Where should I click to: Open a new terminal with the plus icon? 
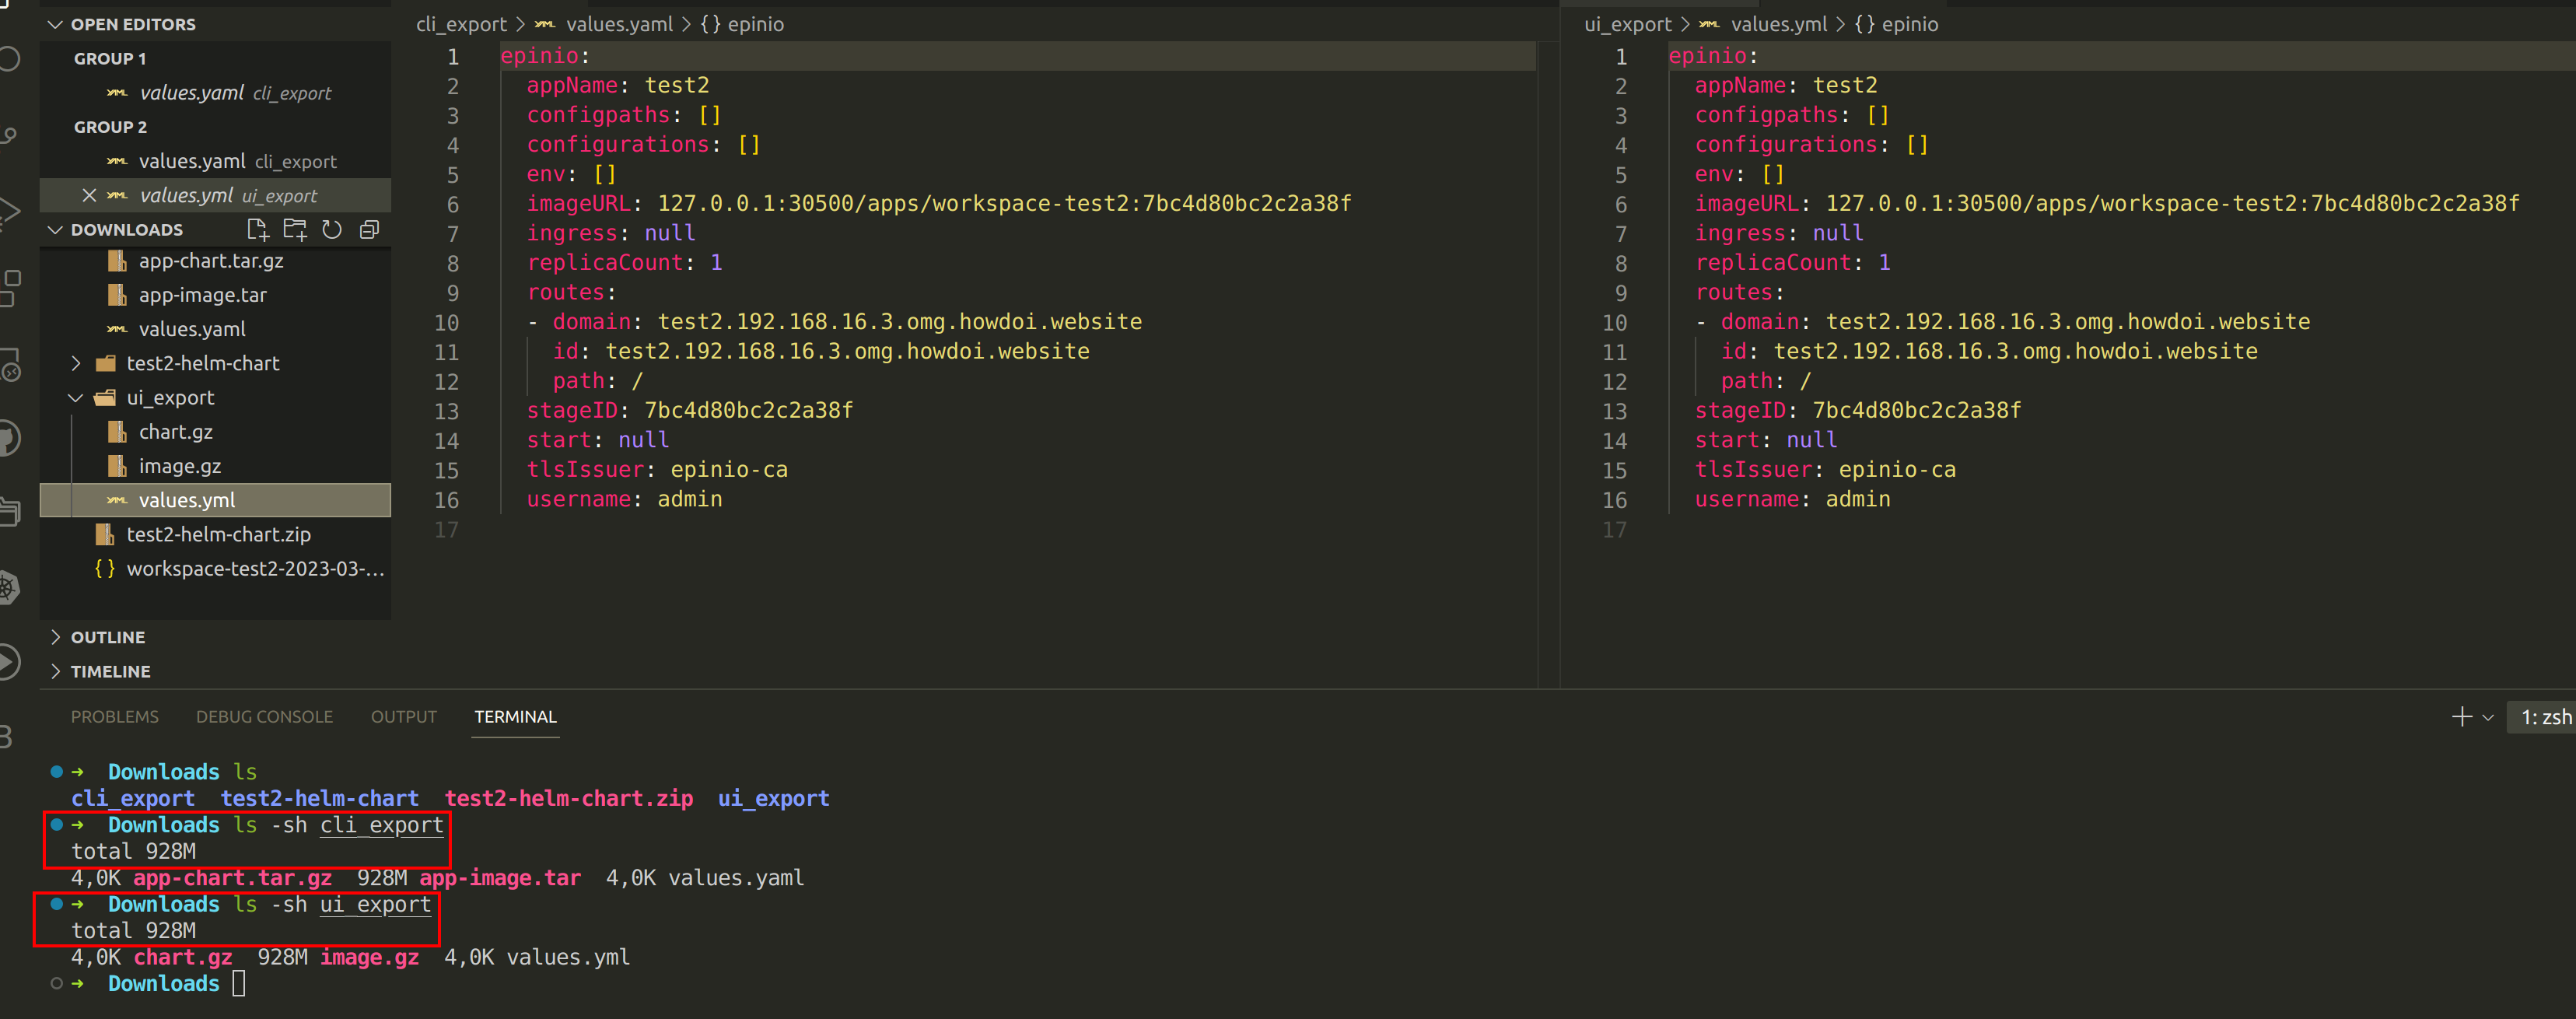[x=2461, y=717]
